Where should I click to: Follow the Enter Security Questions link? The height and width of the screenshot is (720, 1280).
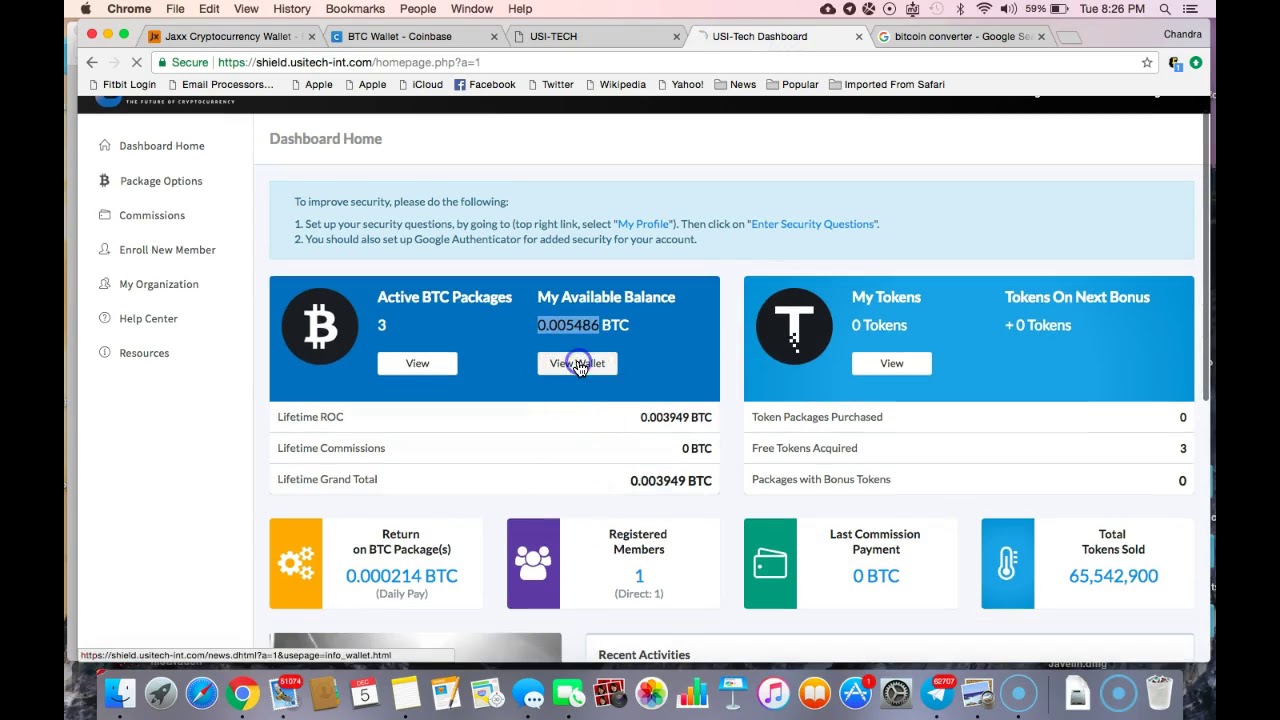tap(812, 224)
